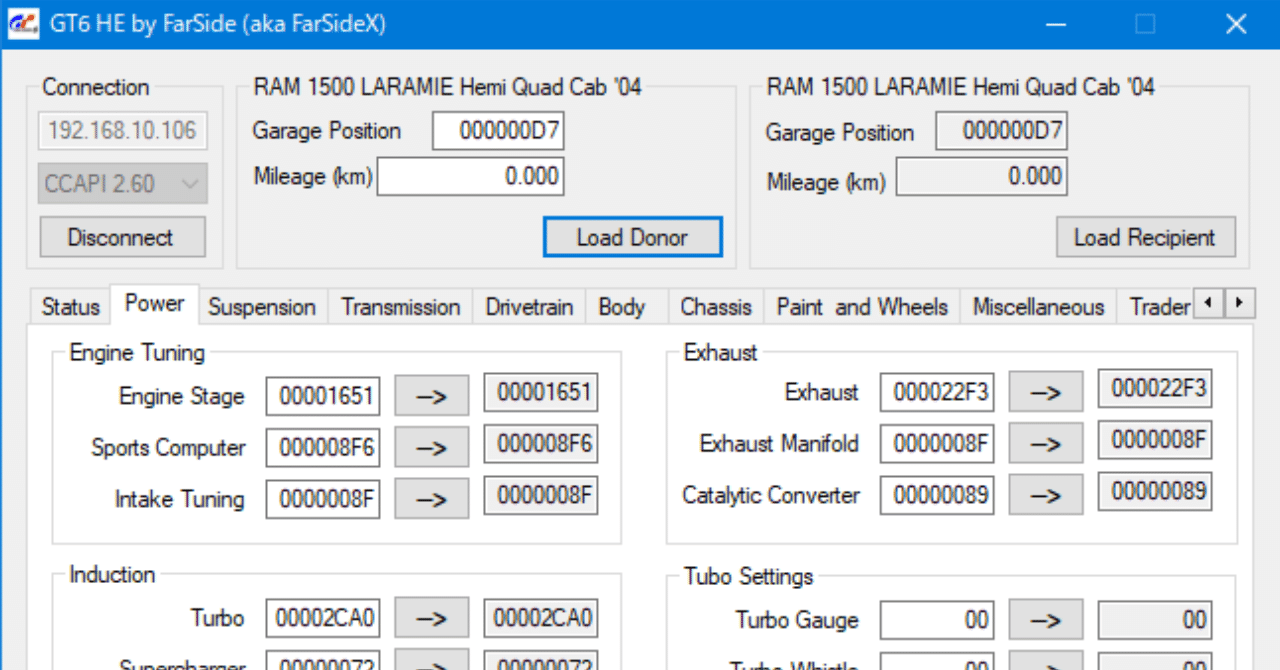The height and width of the screenshot is (670, 1280).
Task: Copy Turbo value with arrow button
Action: [431, 618]
